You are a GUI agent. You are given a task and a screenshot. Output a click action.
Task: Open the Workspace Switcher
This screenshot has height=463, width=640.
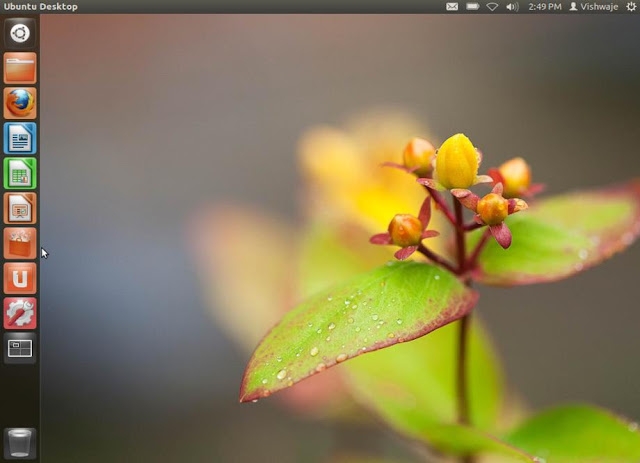click(x=19, y=348)
